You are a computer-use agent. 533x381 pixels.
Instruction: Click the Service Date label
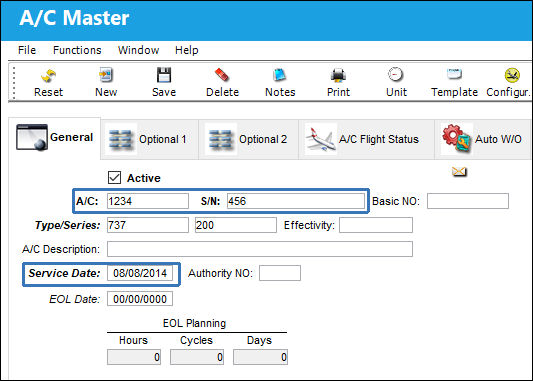[x=65, y=273]
